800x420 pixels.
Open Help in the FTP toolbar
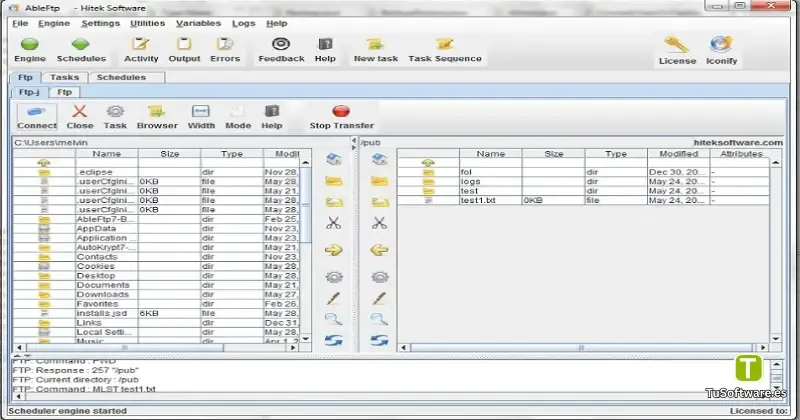point(271,117)
